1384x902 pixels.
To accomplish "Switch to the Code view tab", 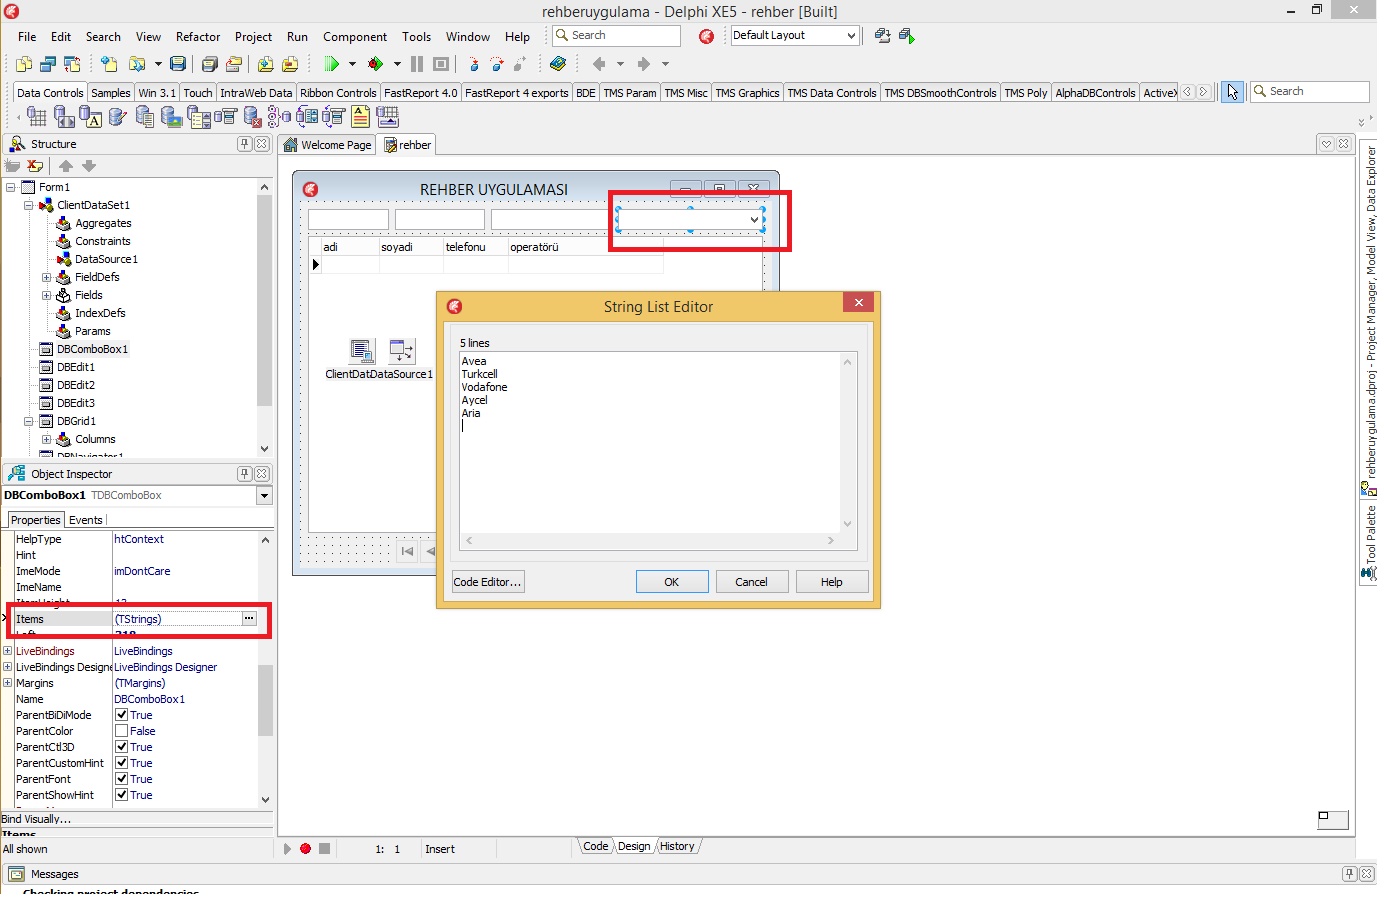I will click(x=596, y=846).
